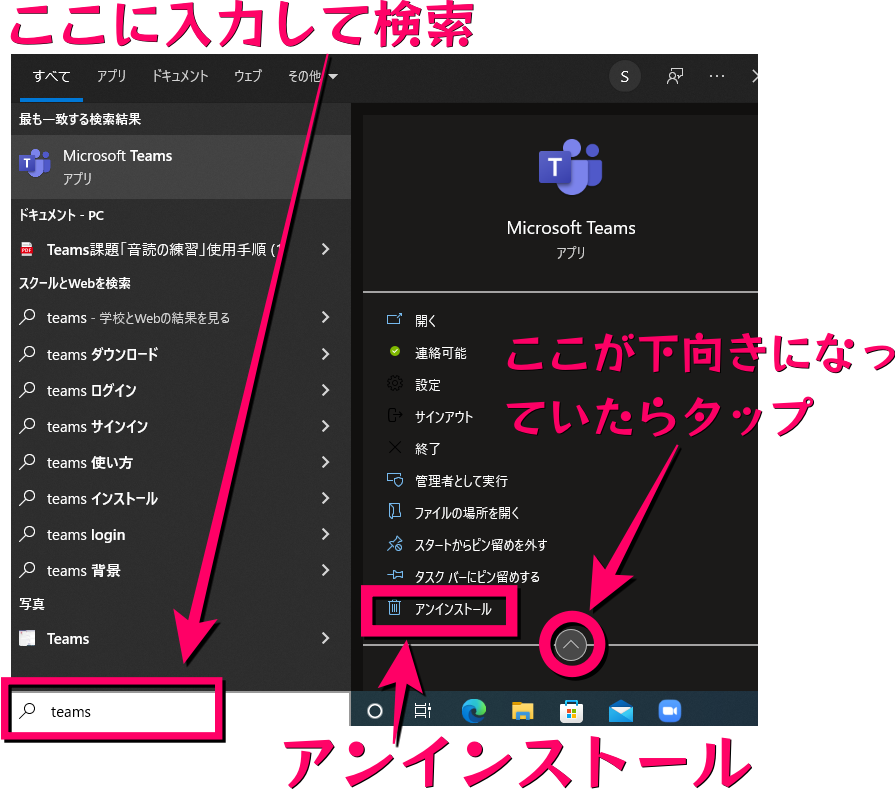Expand arrow for Teams photo result
This screenshot has width=895, height=789.
[325, 638]
